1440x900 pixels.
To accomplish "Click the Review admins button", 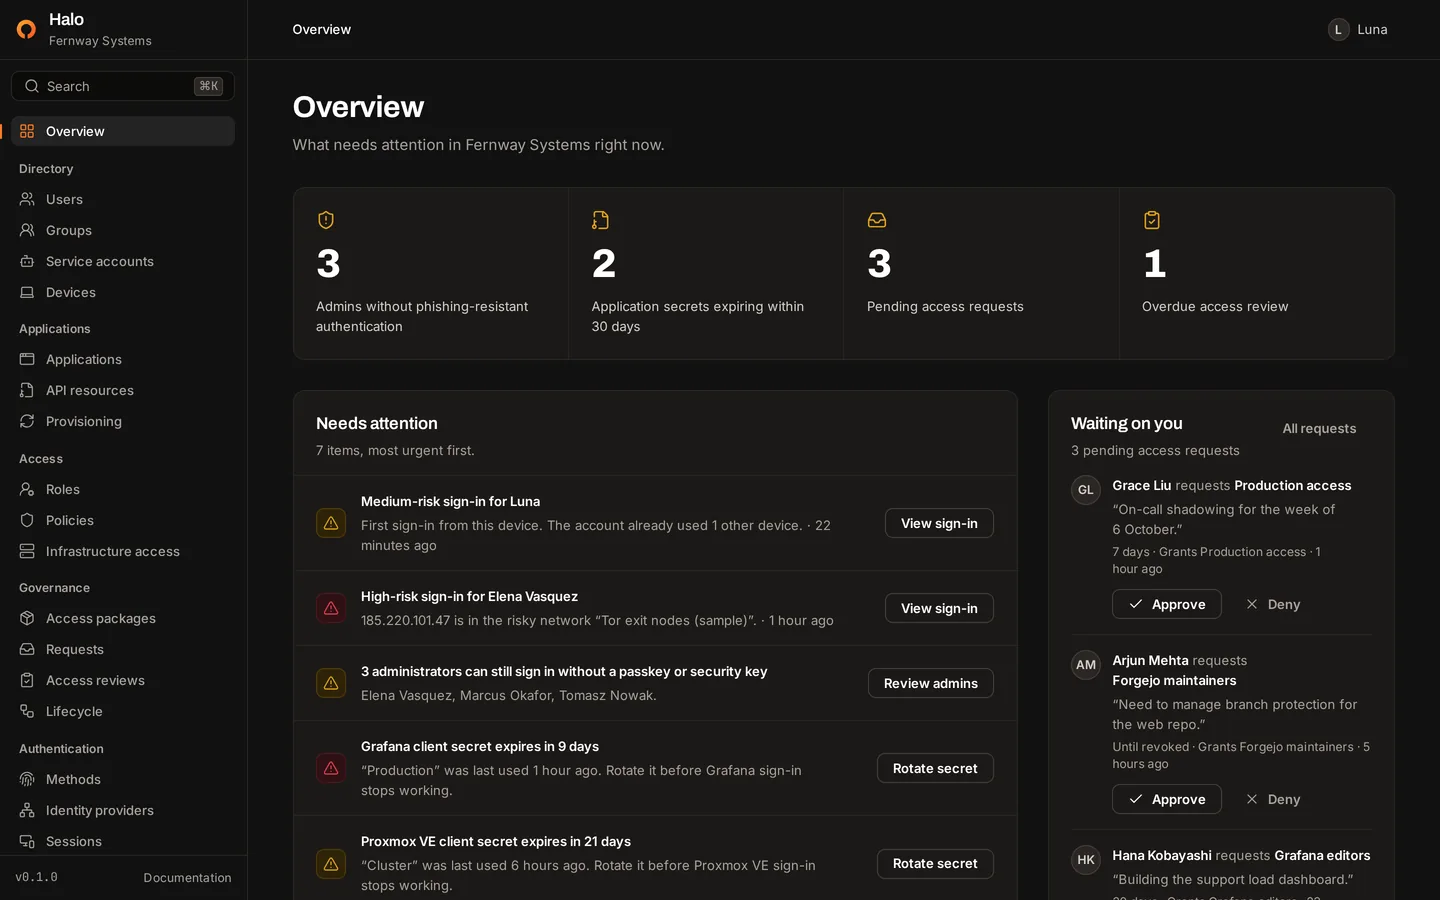I will point(931,683).
